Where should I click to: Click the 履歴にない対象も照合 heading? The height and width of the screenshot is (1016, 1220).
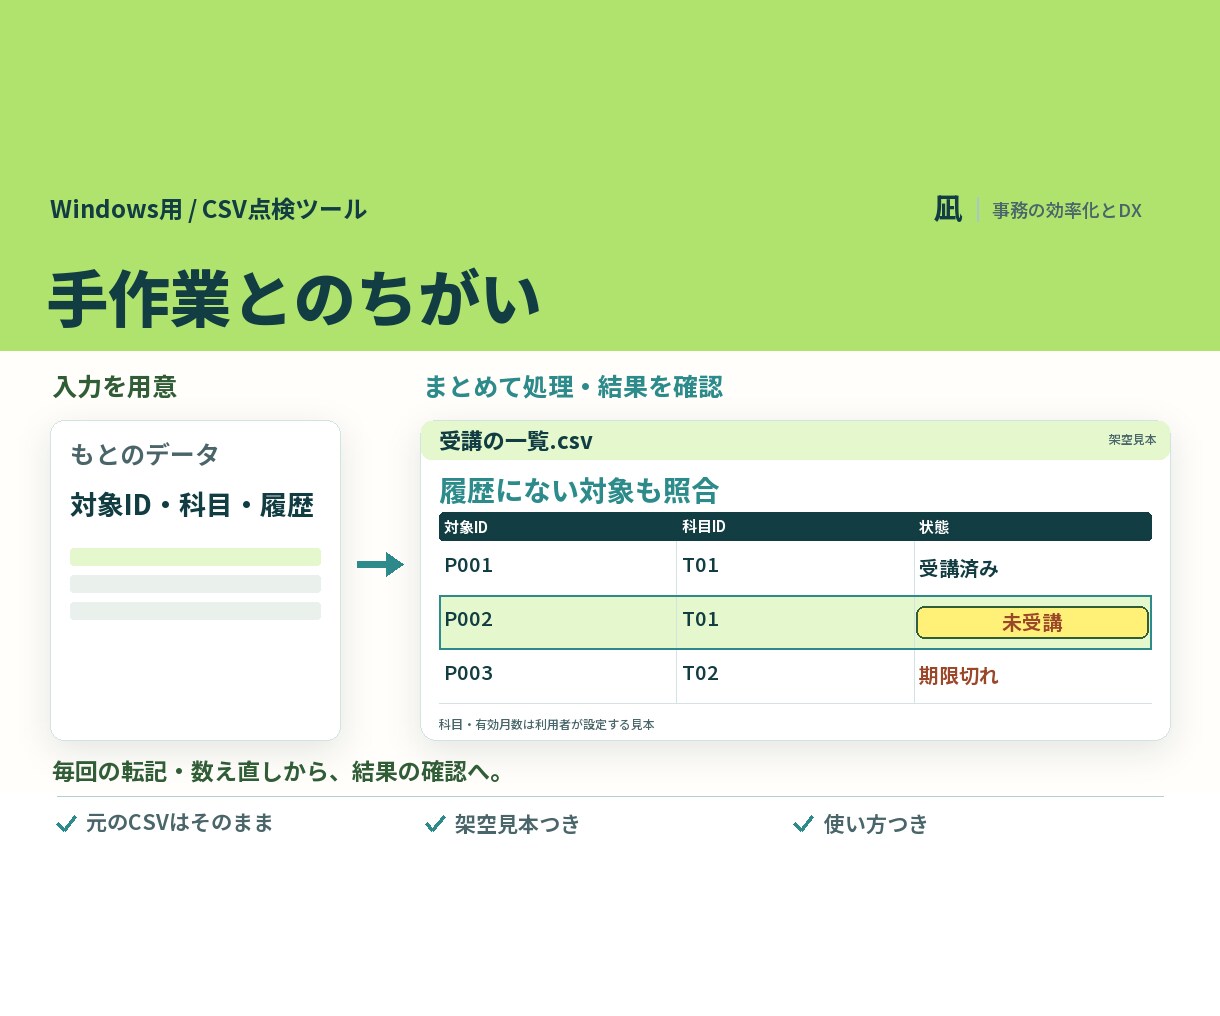[x=579, y=491]
